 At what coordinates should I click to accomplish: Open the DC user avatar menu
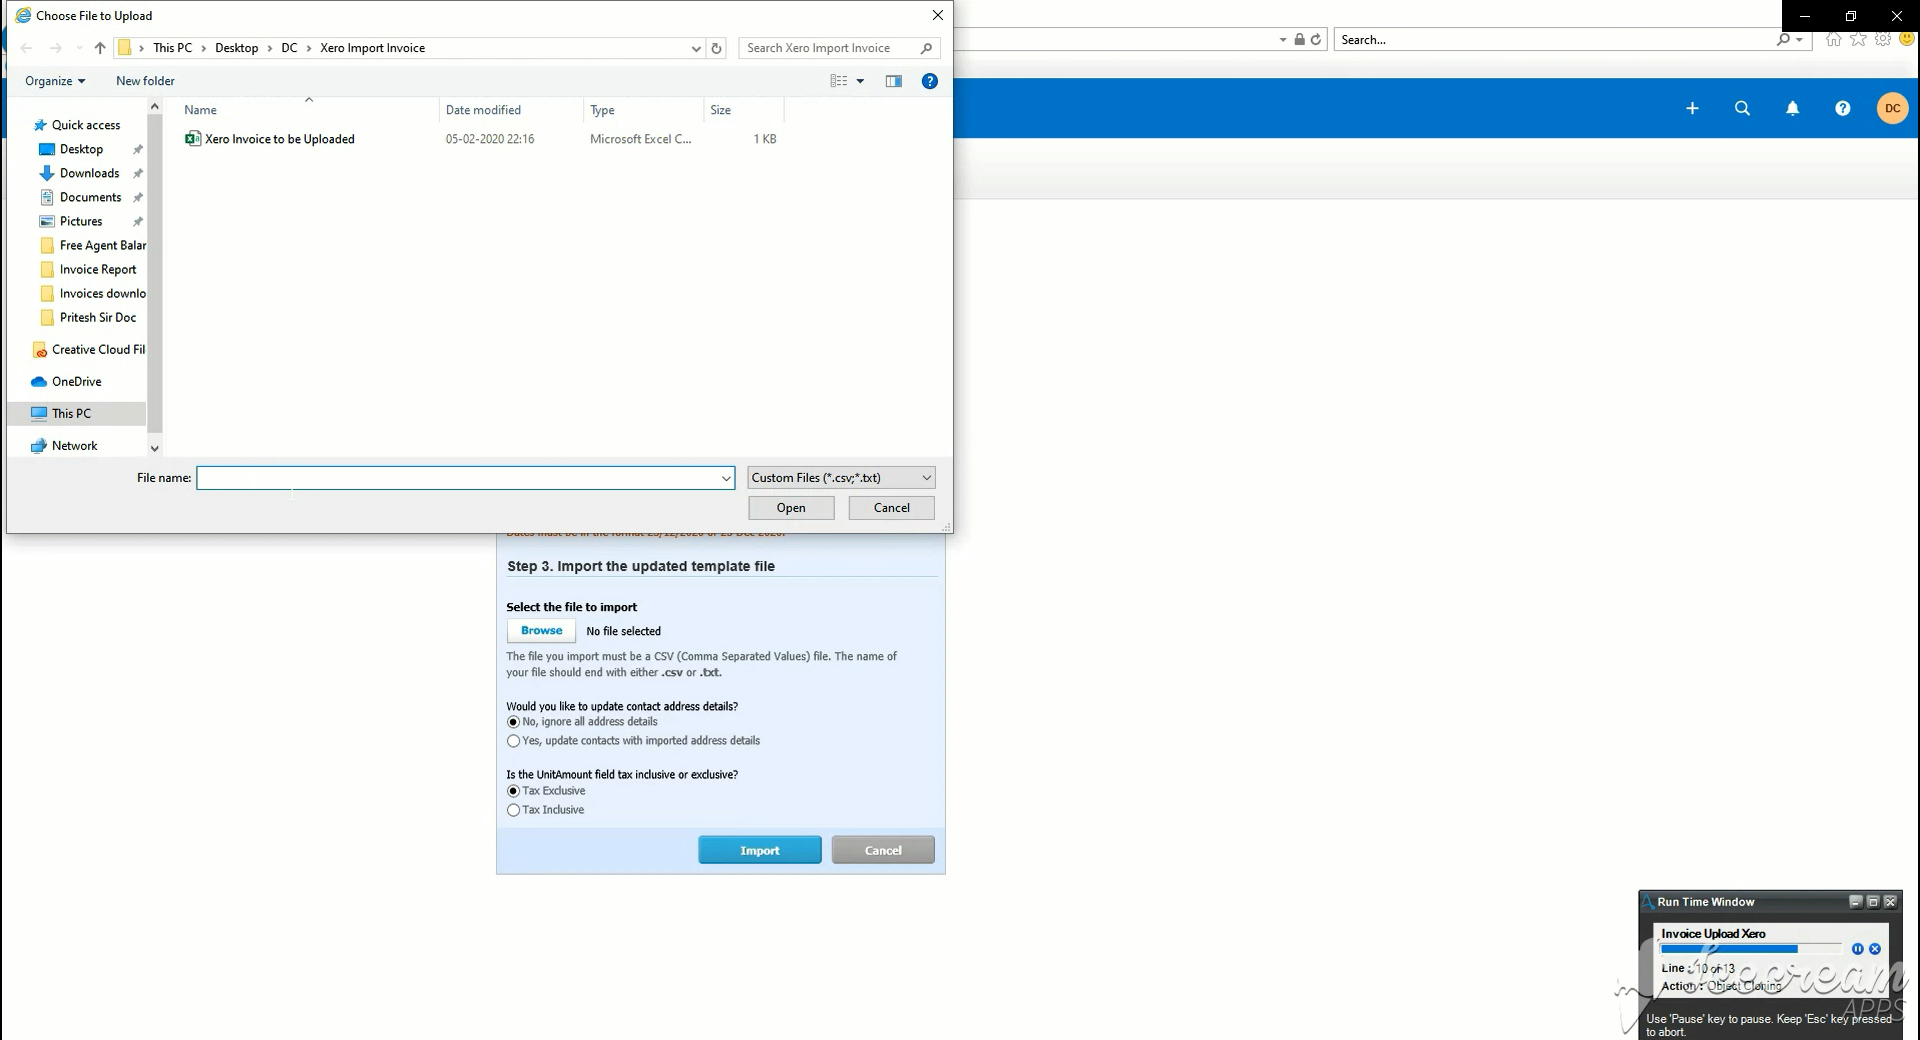pyautogui.click(x=1893, y=108)
